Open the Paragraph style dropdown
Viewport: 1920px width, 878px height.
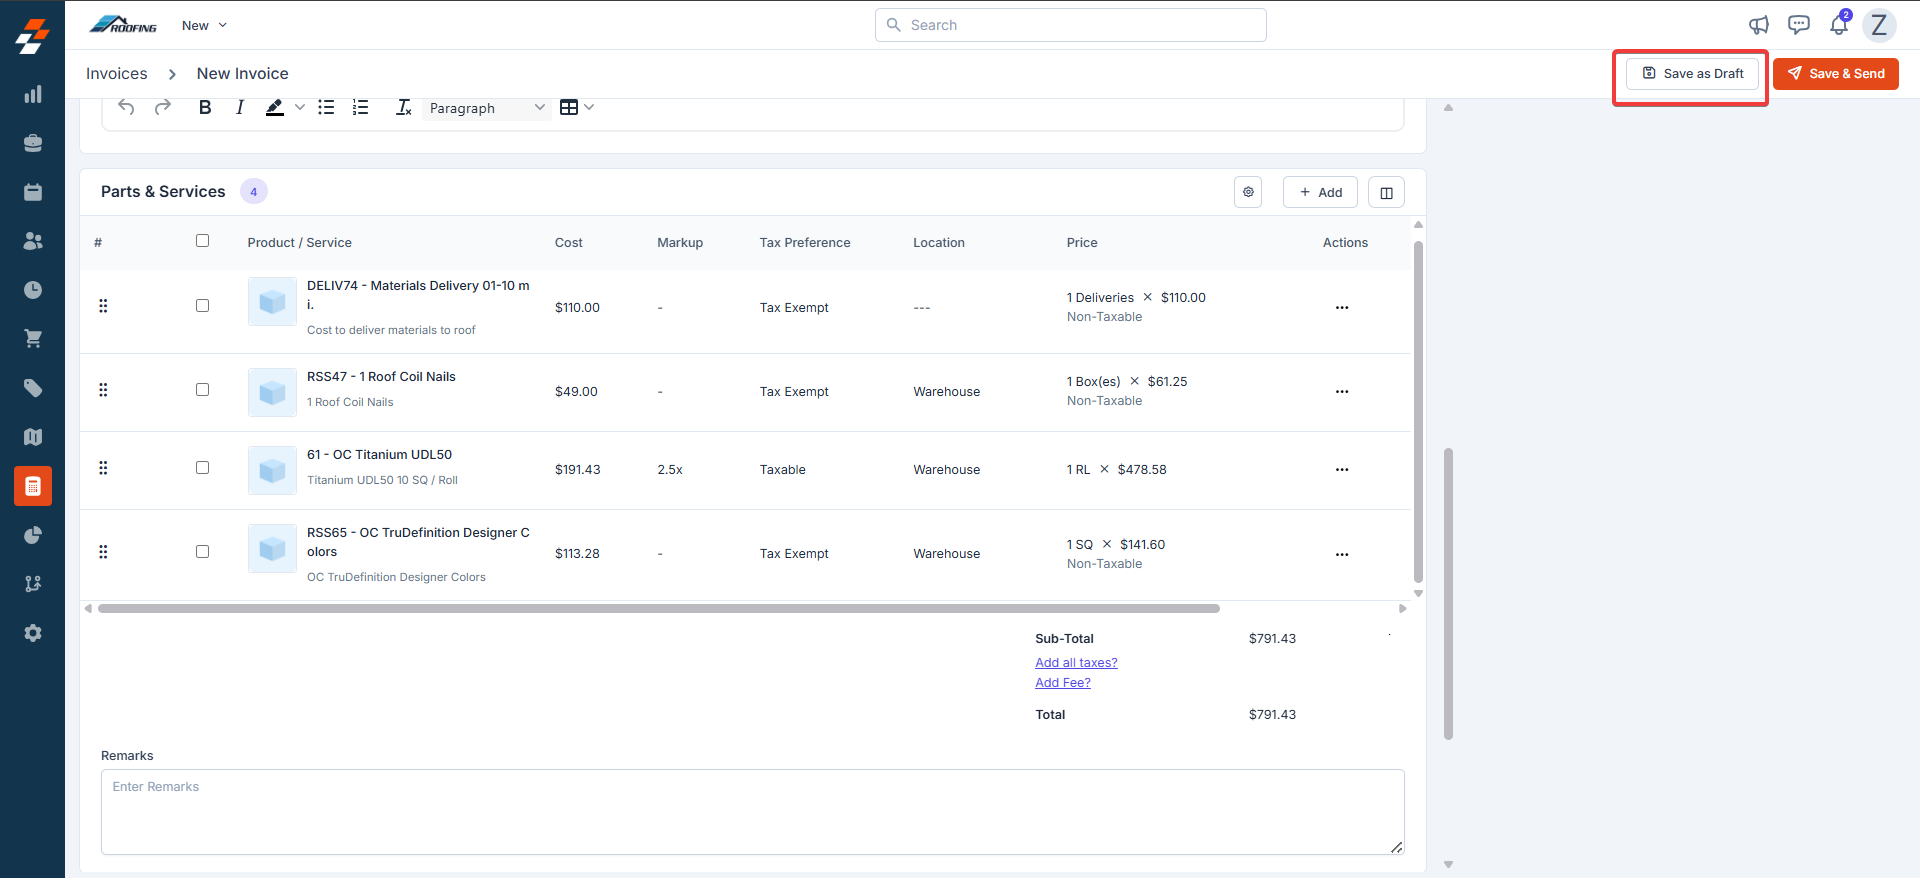coord(487,108)
